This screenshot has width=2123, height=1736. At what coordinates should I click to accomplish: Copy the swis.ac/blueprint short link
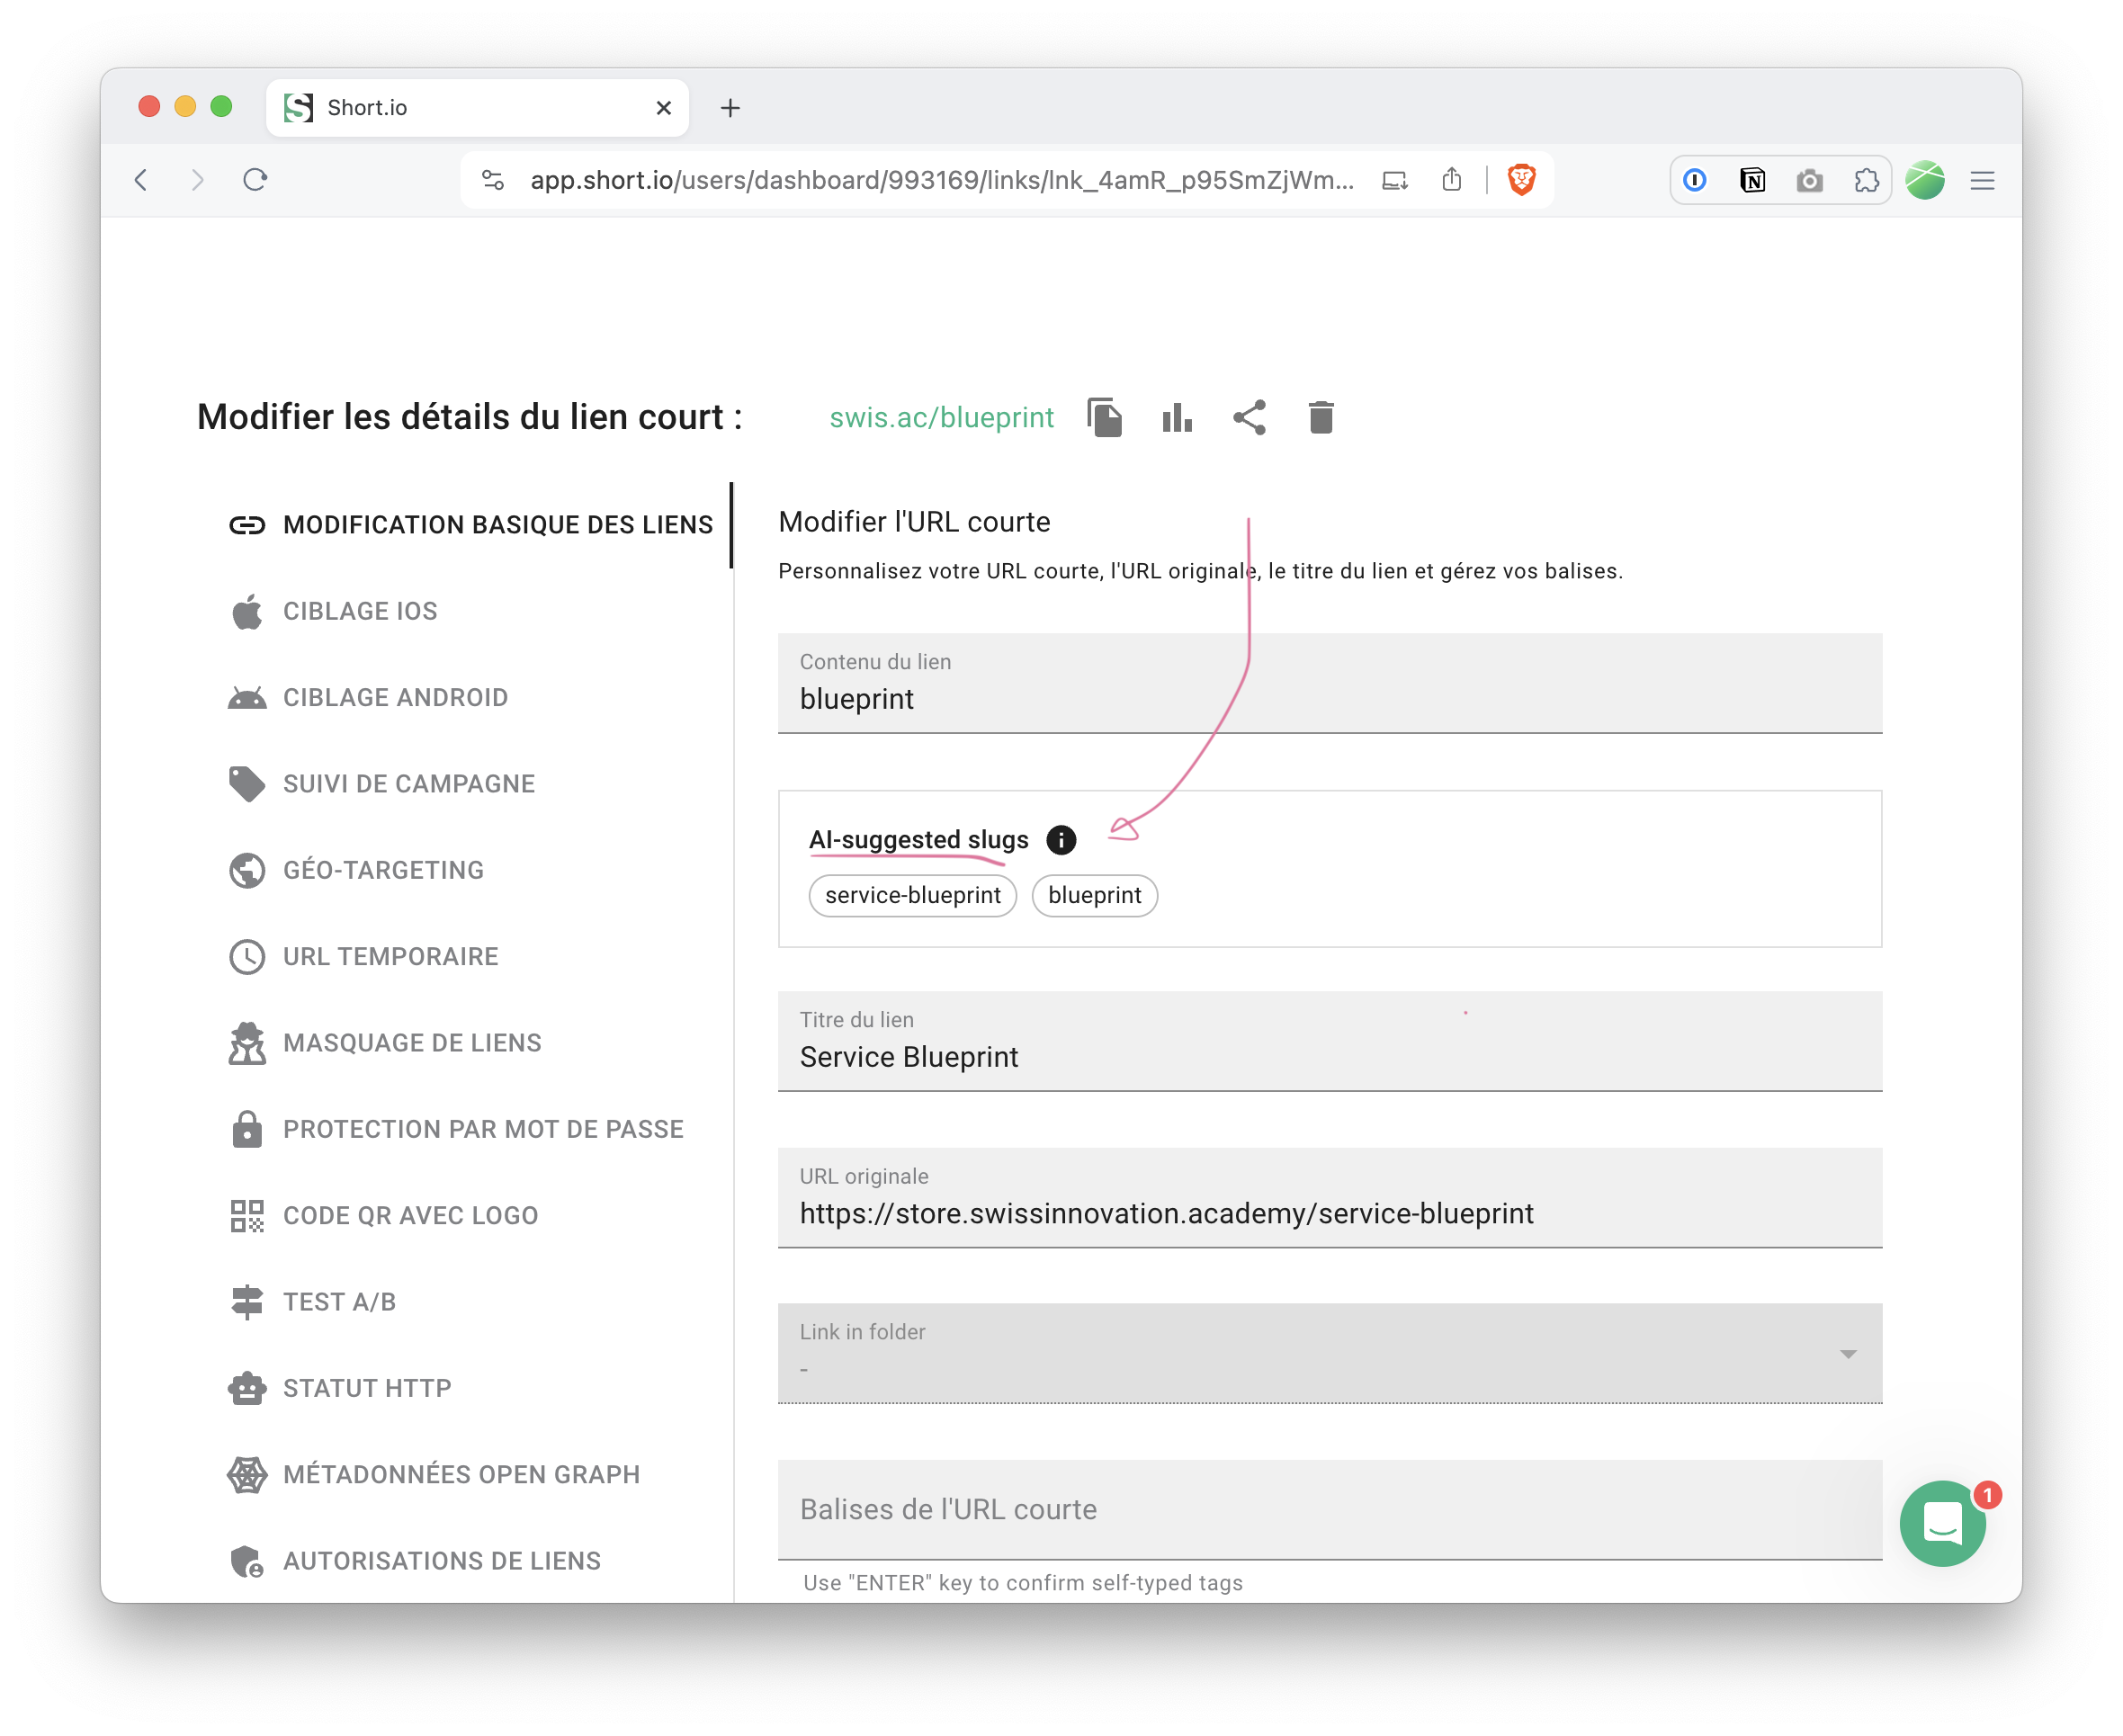tap(1104, 417)
